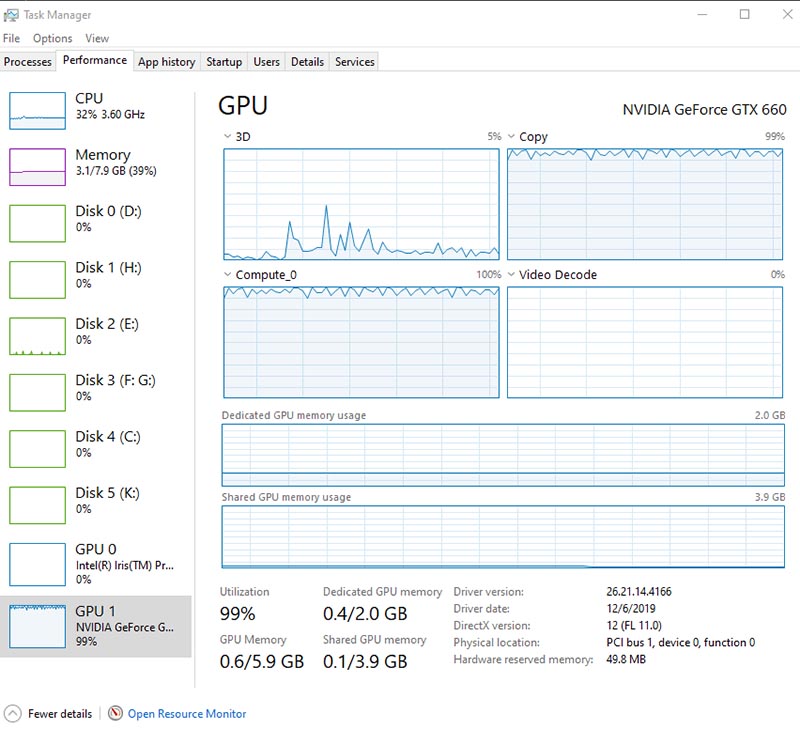Select Disk 2 (E:) thumbnail graph
The width and height of the screenshot is (800, 729).
(x=37, y=336)
